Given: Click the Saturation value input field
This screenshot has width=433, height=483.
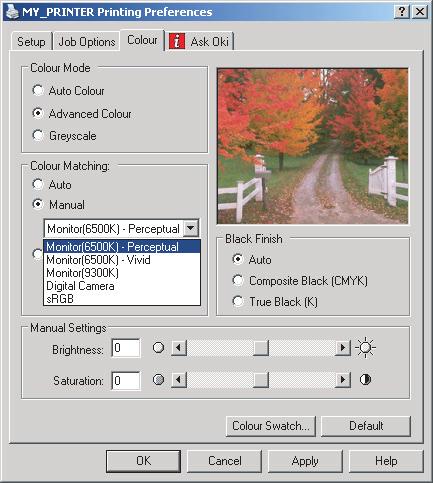Looking at the screenshot, I should tap(126, 380).
